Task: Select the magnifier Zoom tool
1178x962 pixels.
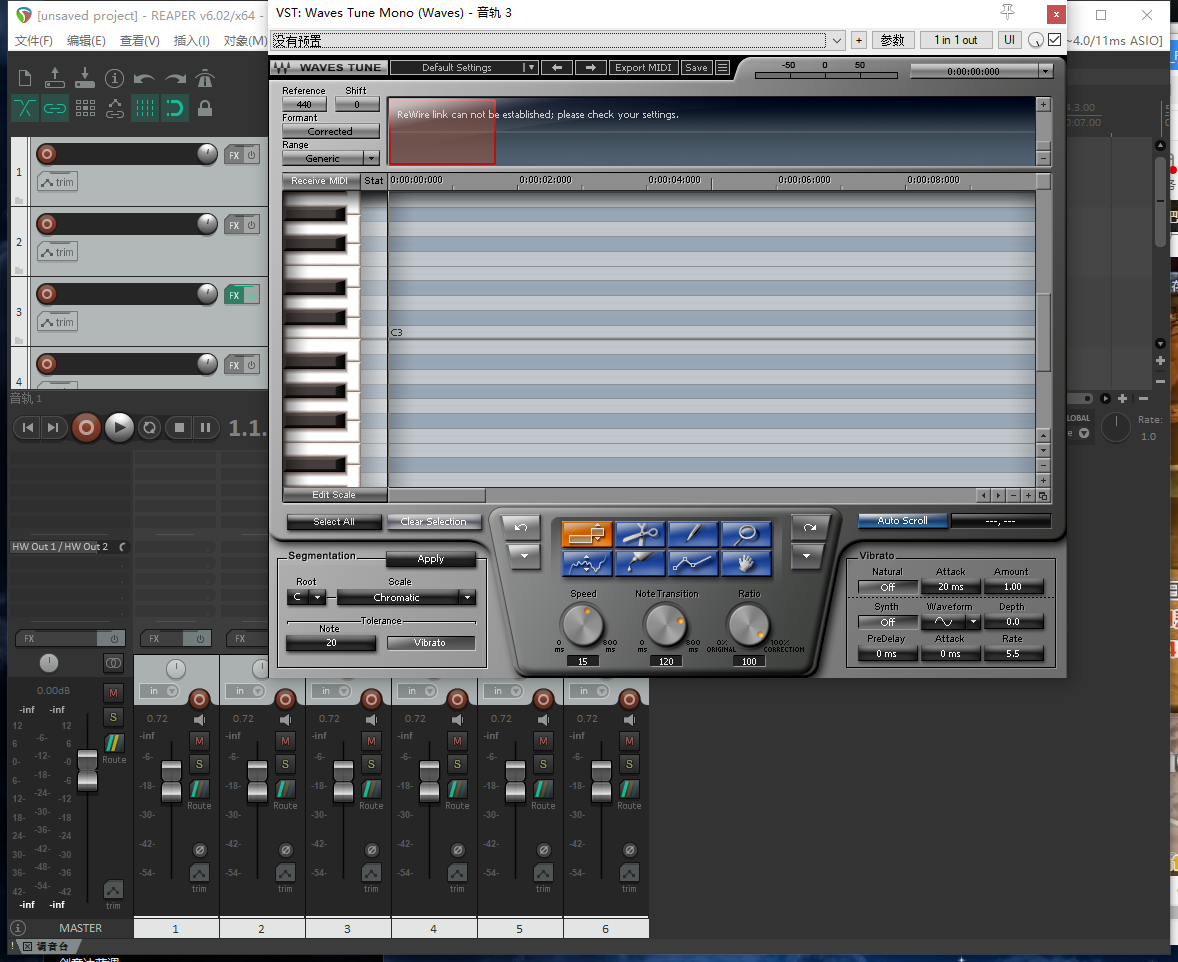Action: tap(746, 534)
